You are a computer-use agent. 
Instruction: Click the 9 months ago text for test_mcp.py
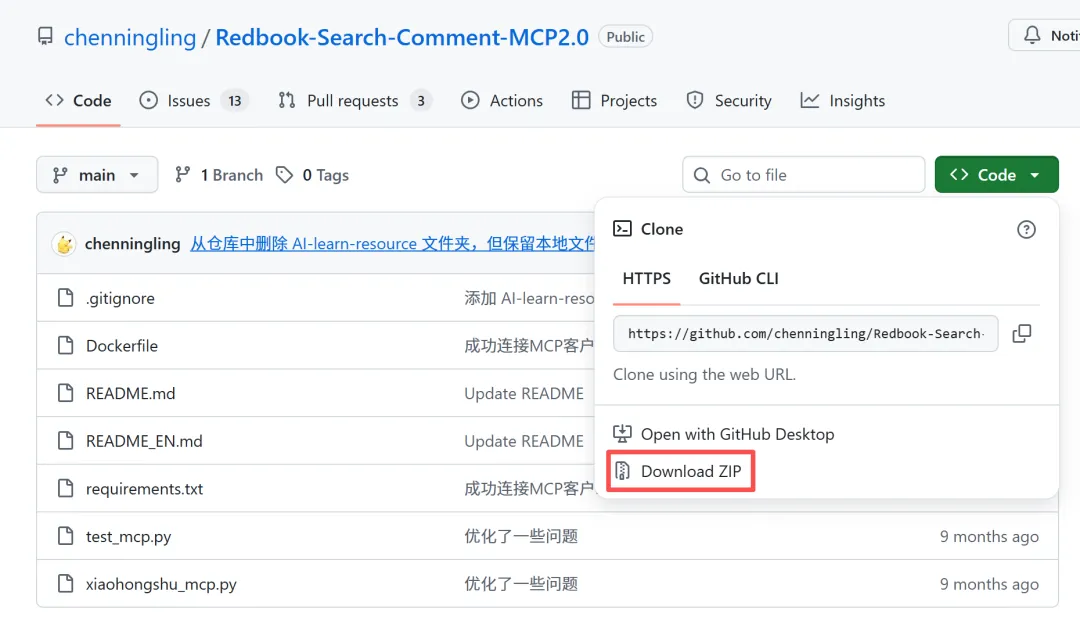point(989,537)
